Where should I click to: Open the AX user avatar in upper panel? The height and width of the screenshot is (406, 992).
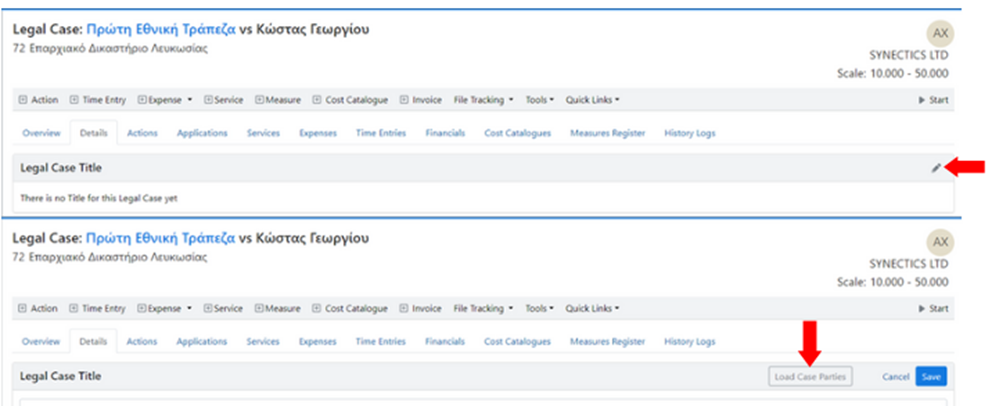click(939, 31)
